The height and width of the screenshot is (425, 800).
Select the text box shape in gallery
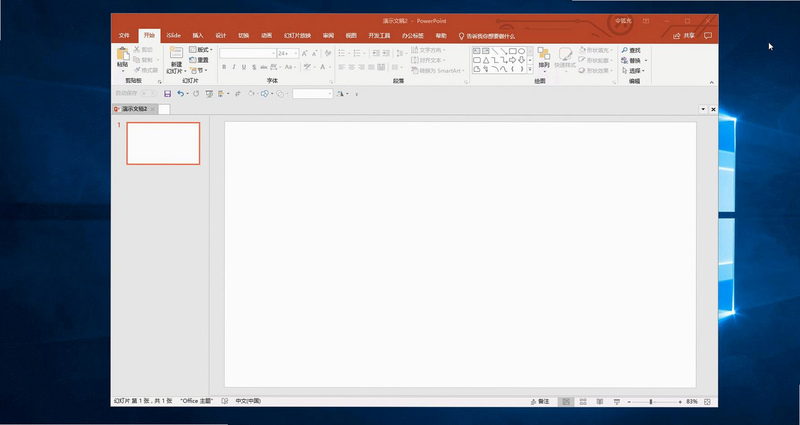(477, 51)
